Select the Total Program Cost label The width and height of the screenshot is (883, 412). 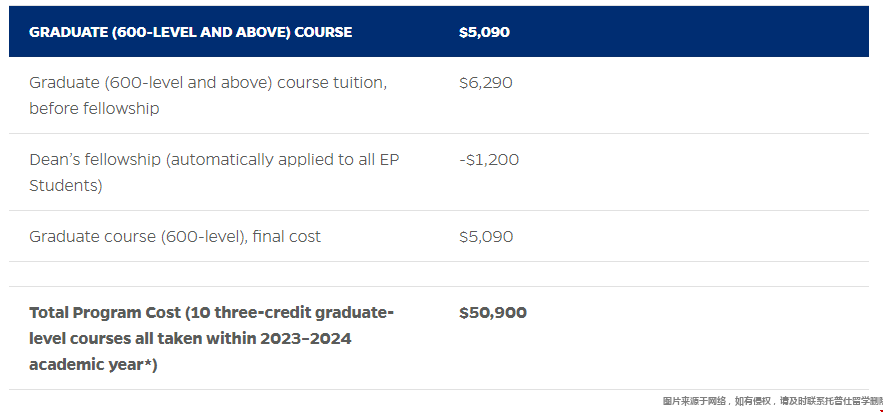point(211,338)
